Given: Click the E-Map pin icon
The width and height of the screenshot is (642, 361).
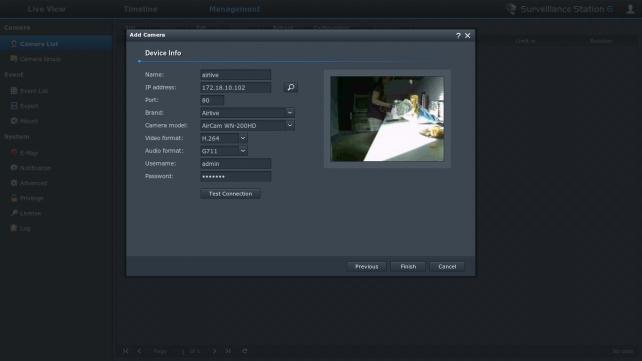Looking at the screenshot, I should [14, 153].
